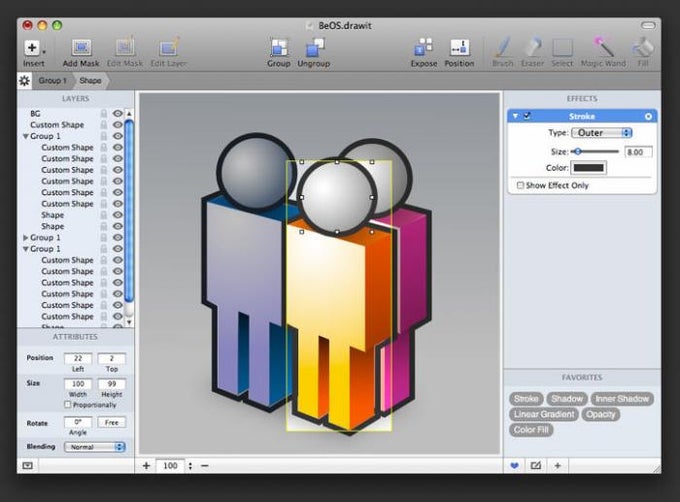Click the Add Mask icon
Screen dimensions: 680x502
[x=81, y=47]
